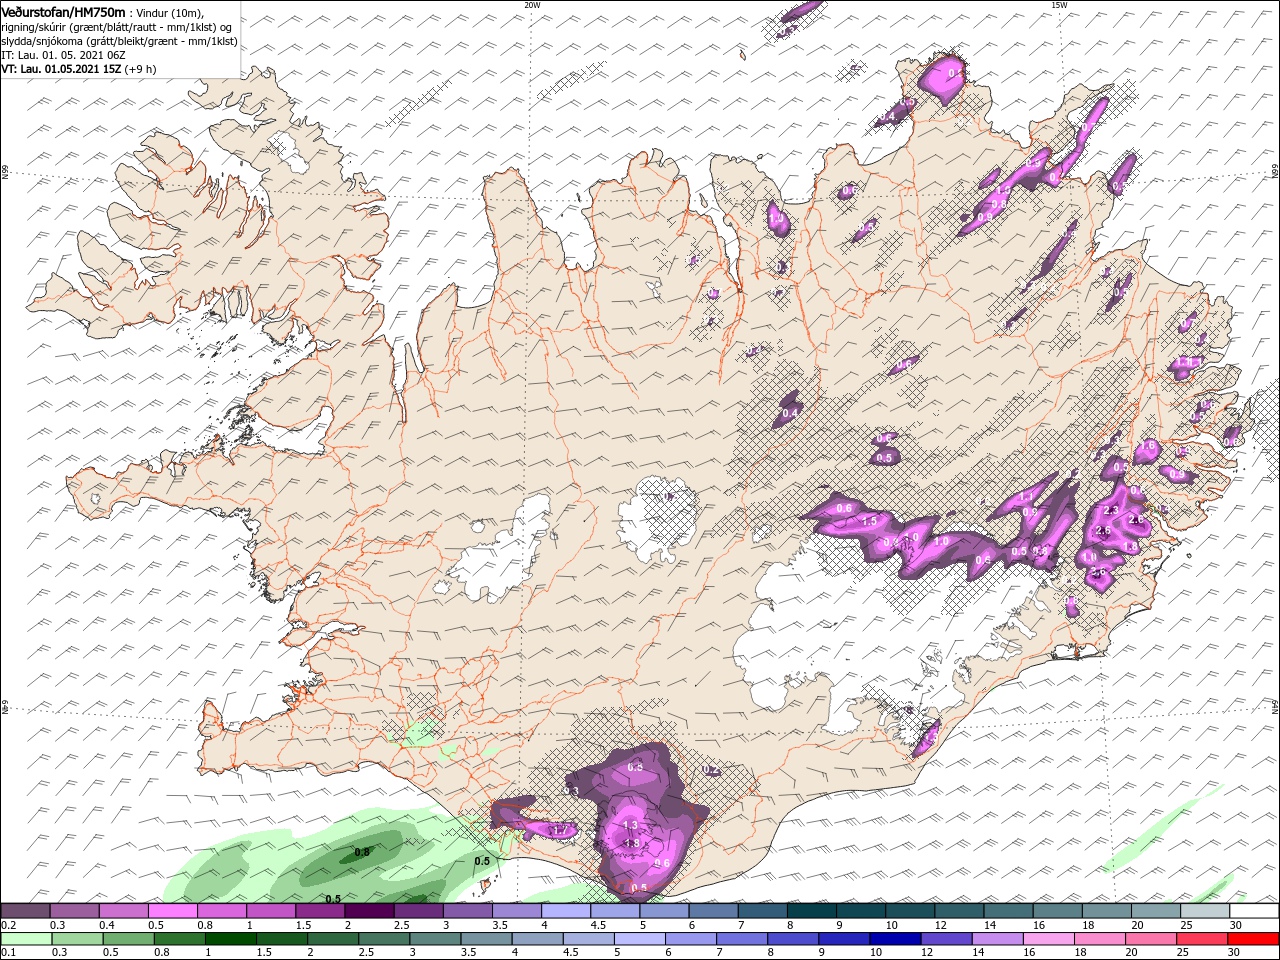Click the '2.3' precipitation value on the map
1280x960 pixels.
point(1109,511)
